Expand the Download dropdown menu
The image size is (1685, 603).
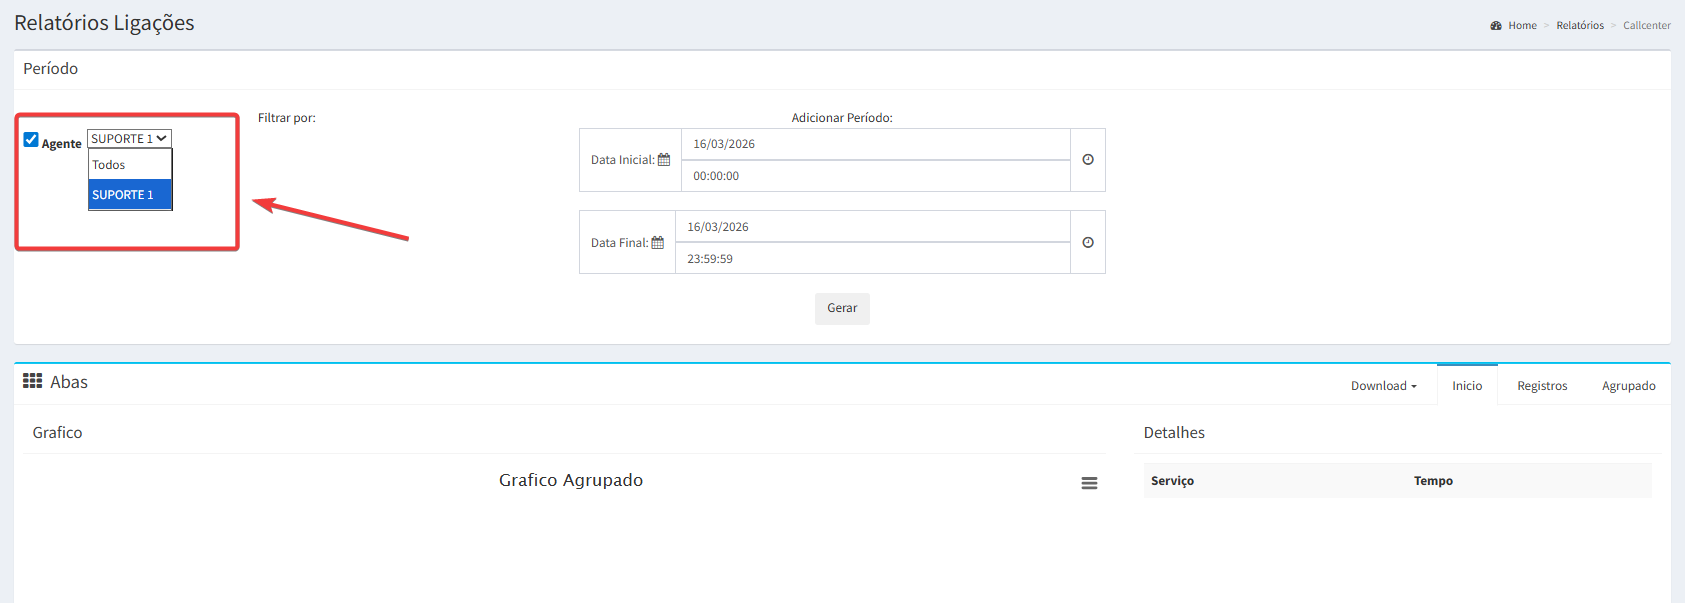tap(1383, 386)
